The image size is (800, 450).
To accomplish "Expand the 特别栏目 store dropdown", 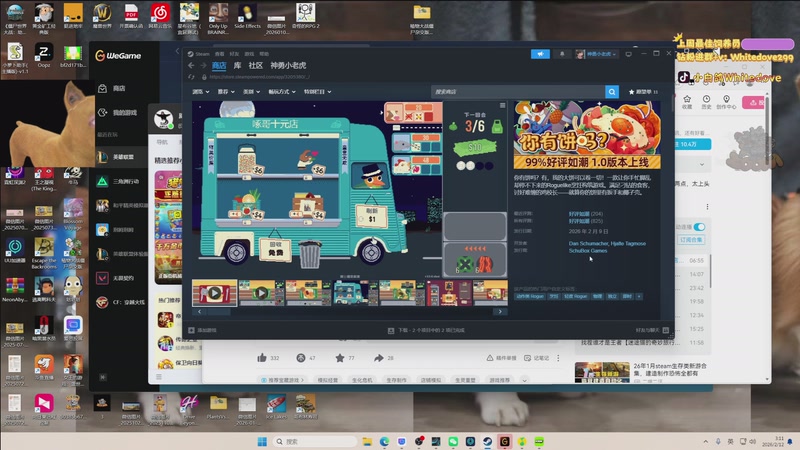I will (317, 92).
